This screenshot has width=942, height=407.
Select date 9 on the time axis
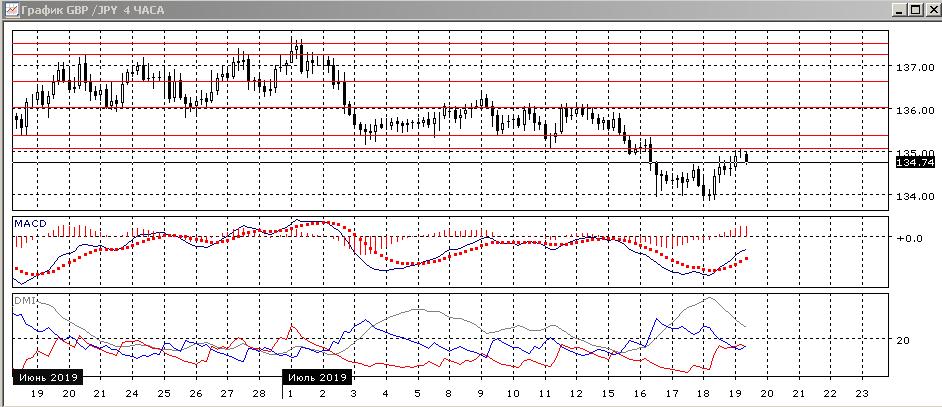(x=481, y=395)
